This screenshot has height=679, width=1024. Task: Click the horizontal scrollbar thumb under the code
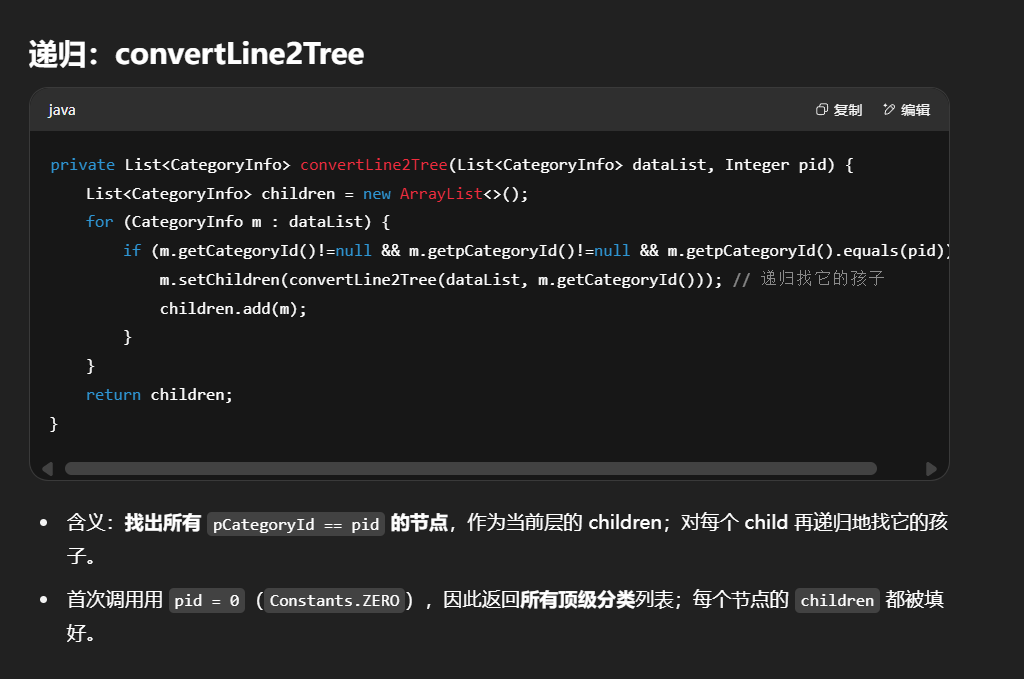pos(470,469)
